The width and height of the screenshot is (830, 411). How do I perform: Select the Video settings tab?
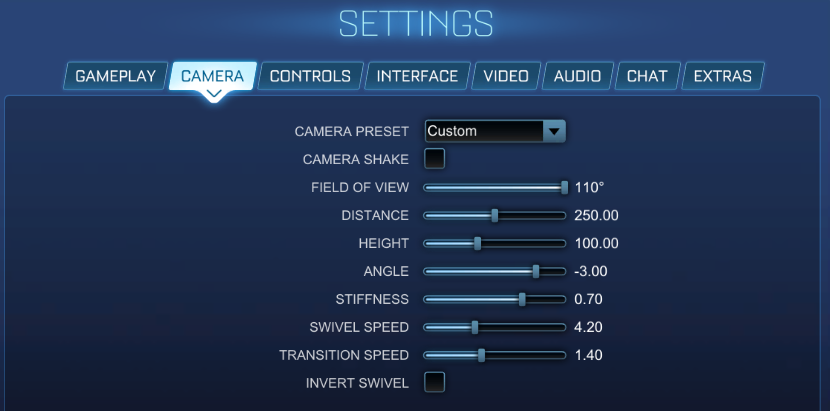pyautogui.click(x=506, y=76)
